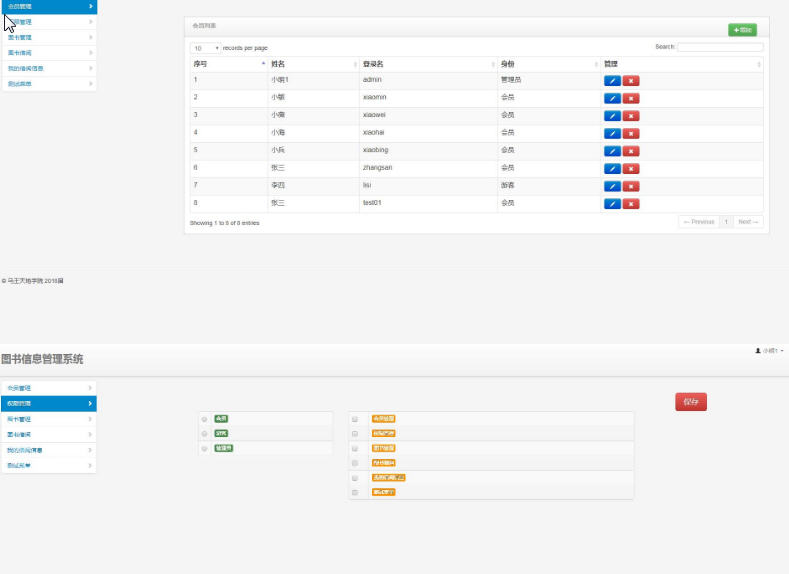Edit the xiaomin user entry

[612, 98]
